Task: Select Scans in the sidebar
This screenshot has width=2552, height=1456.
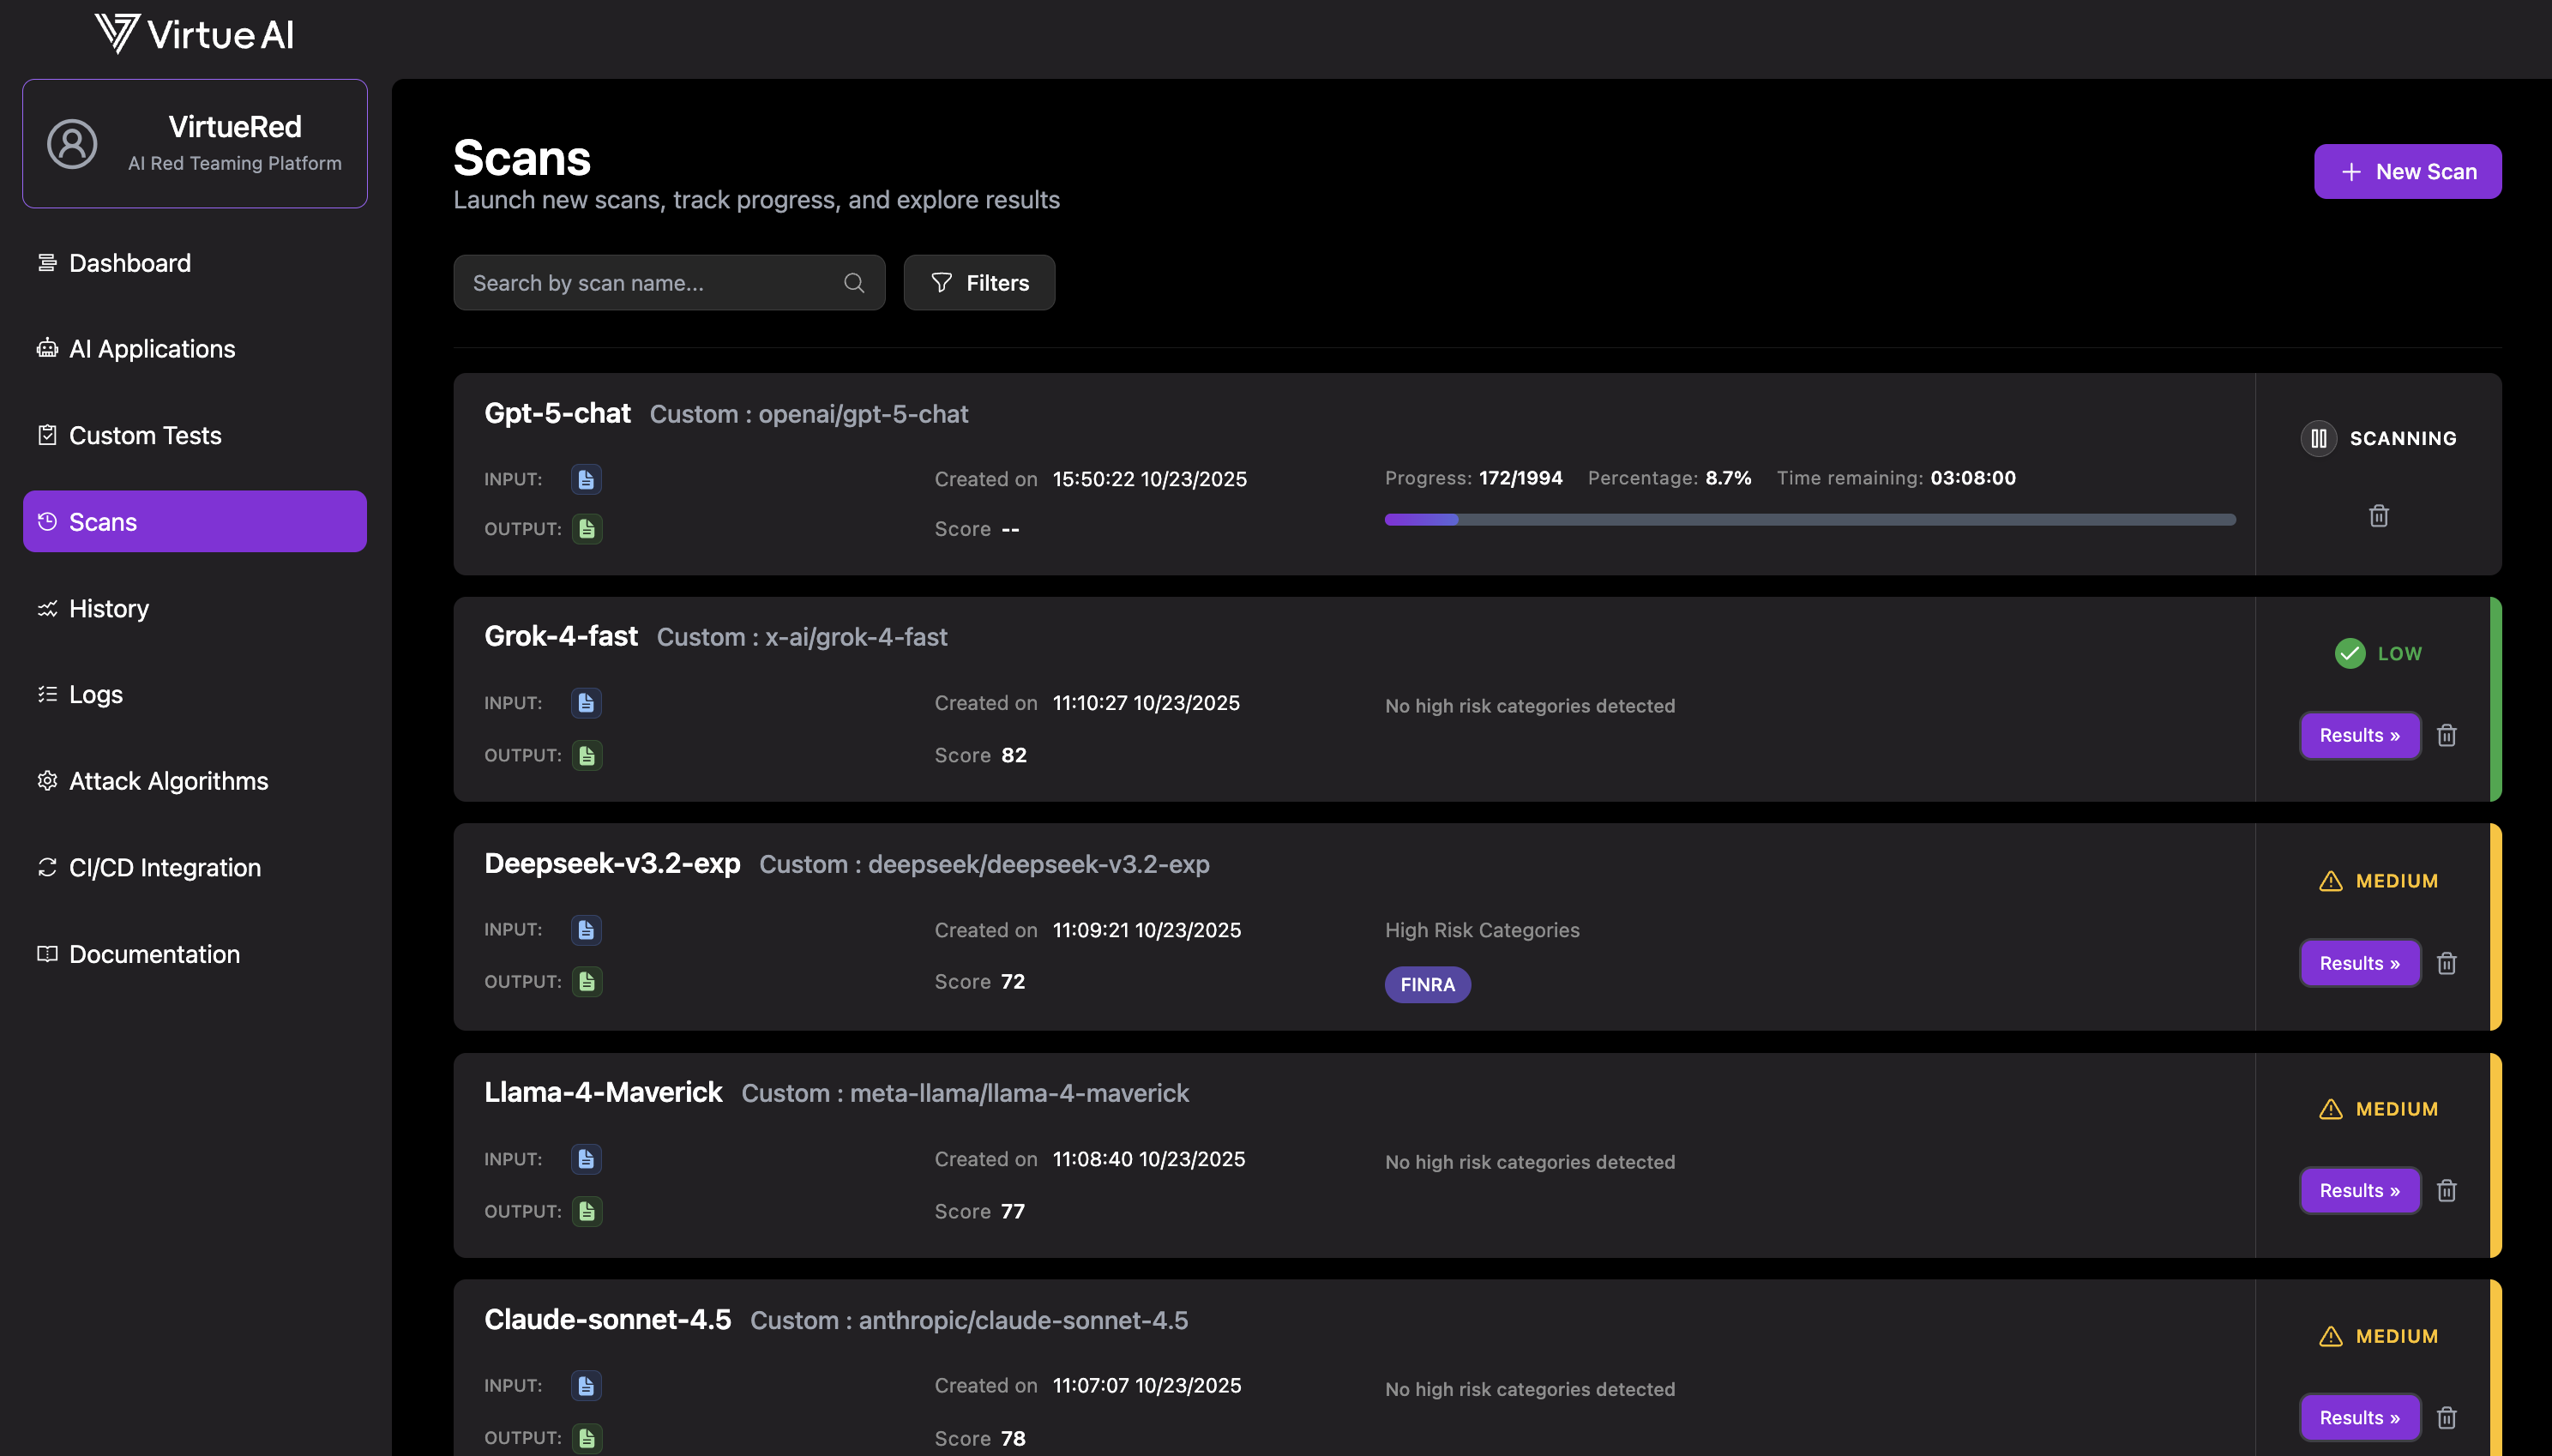Action: pos(103,521)
